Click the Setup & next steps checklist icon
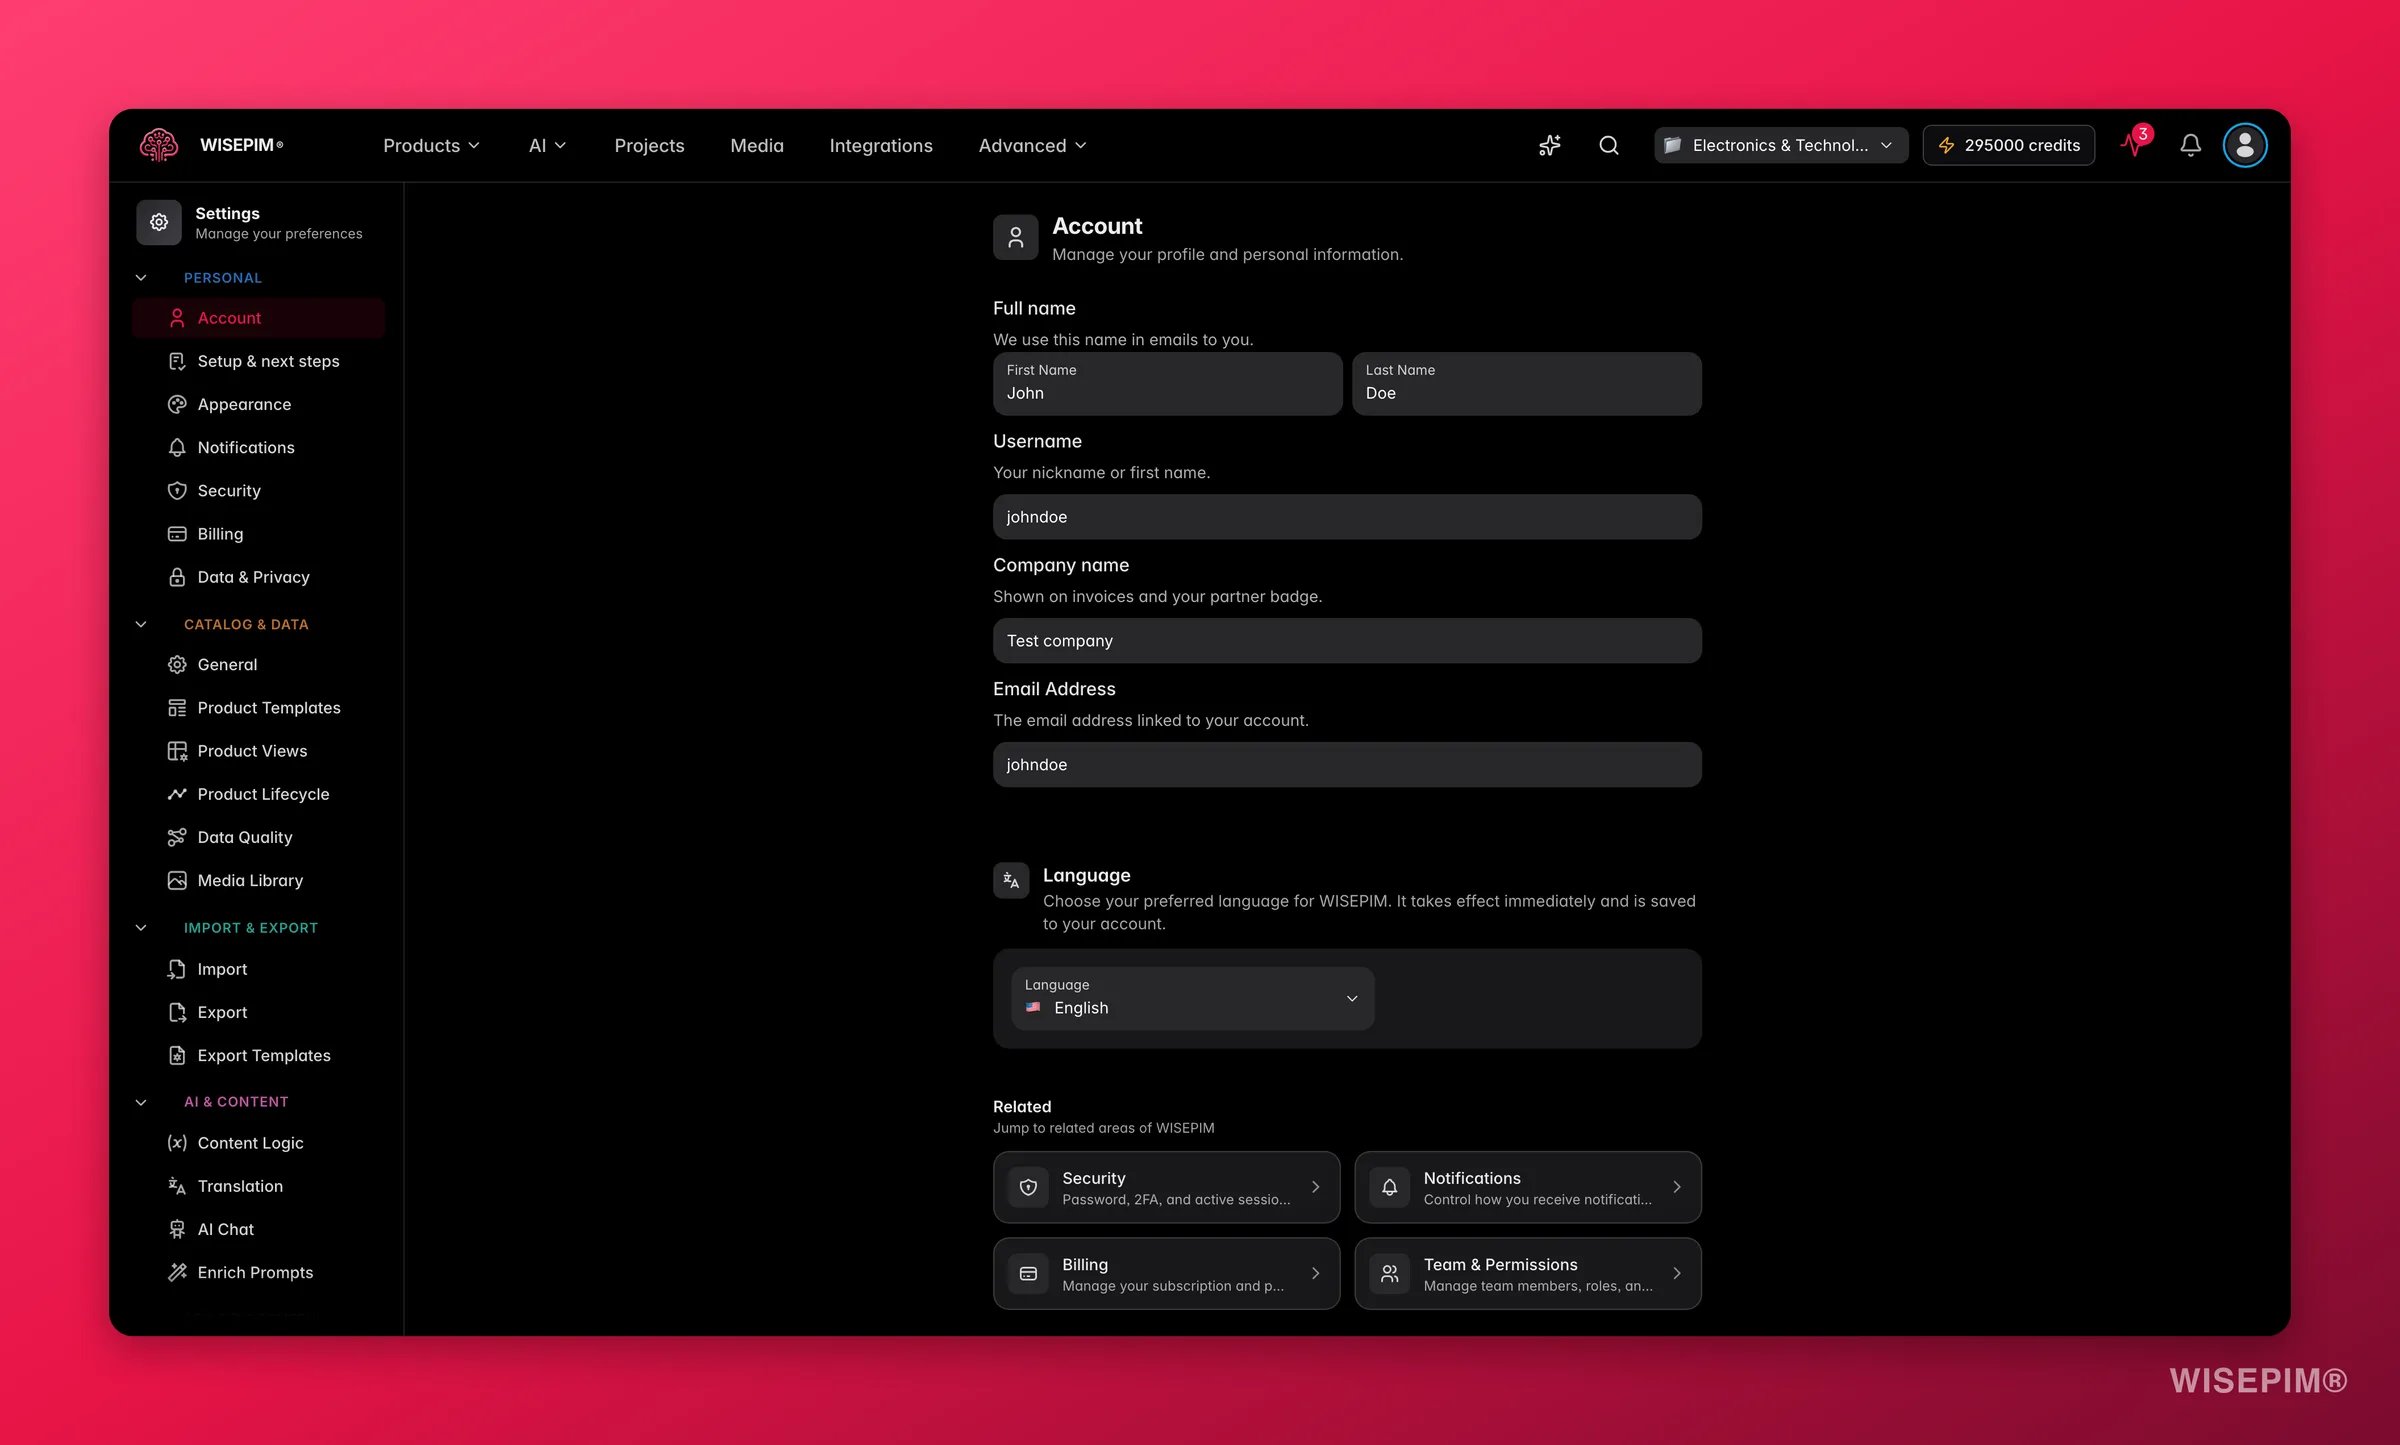 [x=177, y=361]
